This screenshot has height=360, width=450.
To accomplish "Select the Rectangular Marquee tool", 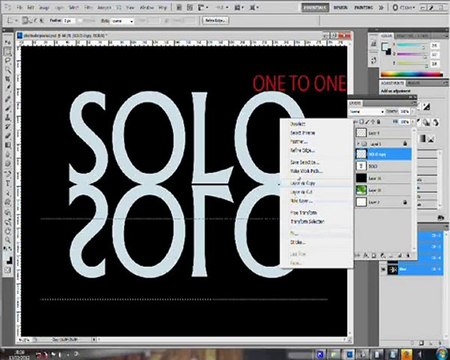I will (x=7, y=51).
